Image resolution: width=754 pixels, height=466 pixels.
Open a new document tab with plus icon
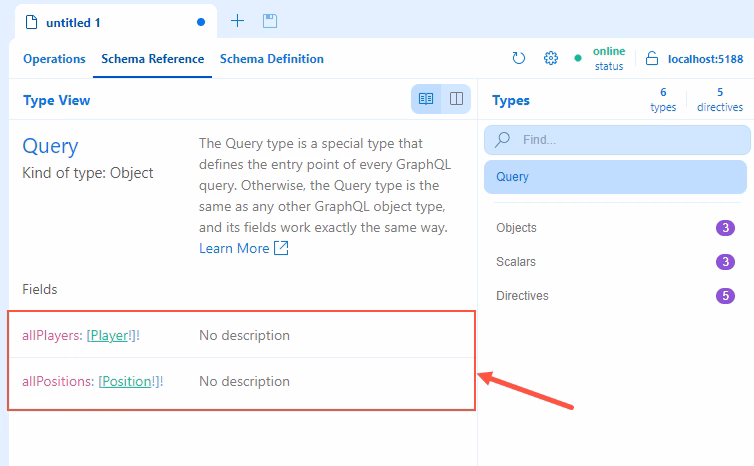238,21
